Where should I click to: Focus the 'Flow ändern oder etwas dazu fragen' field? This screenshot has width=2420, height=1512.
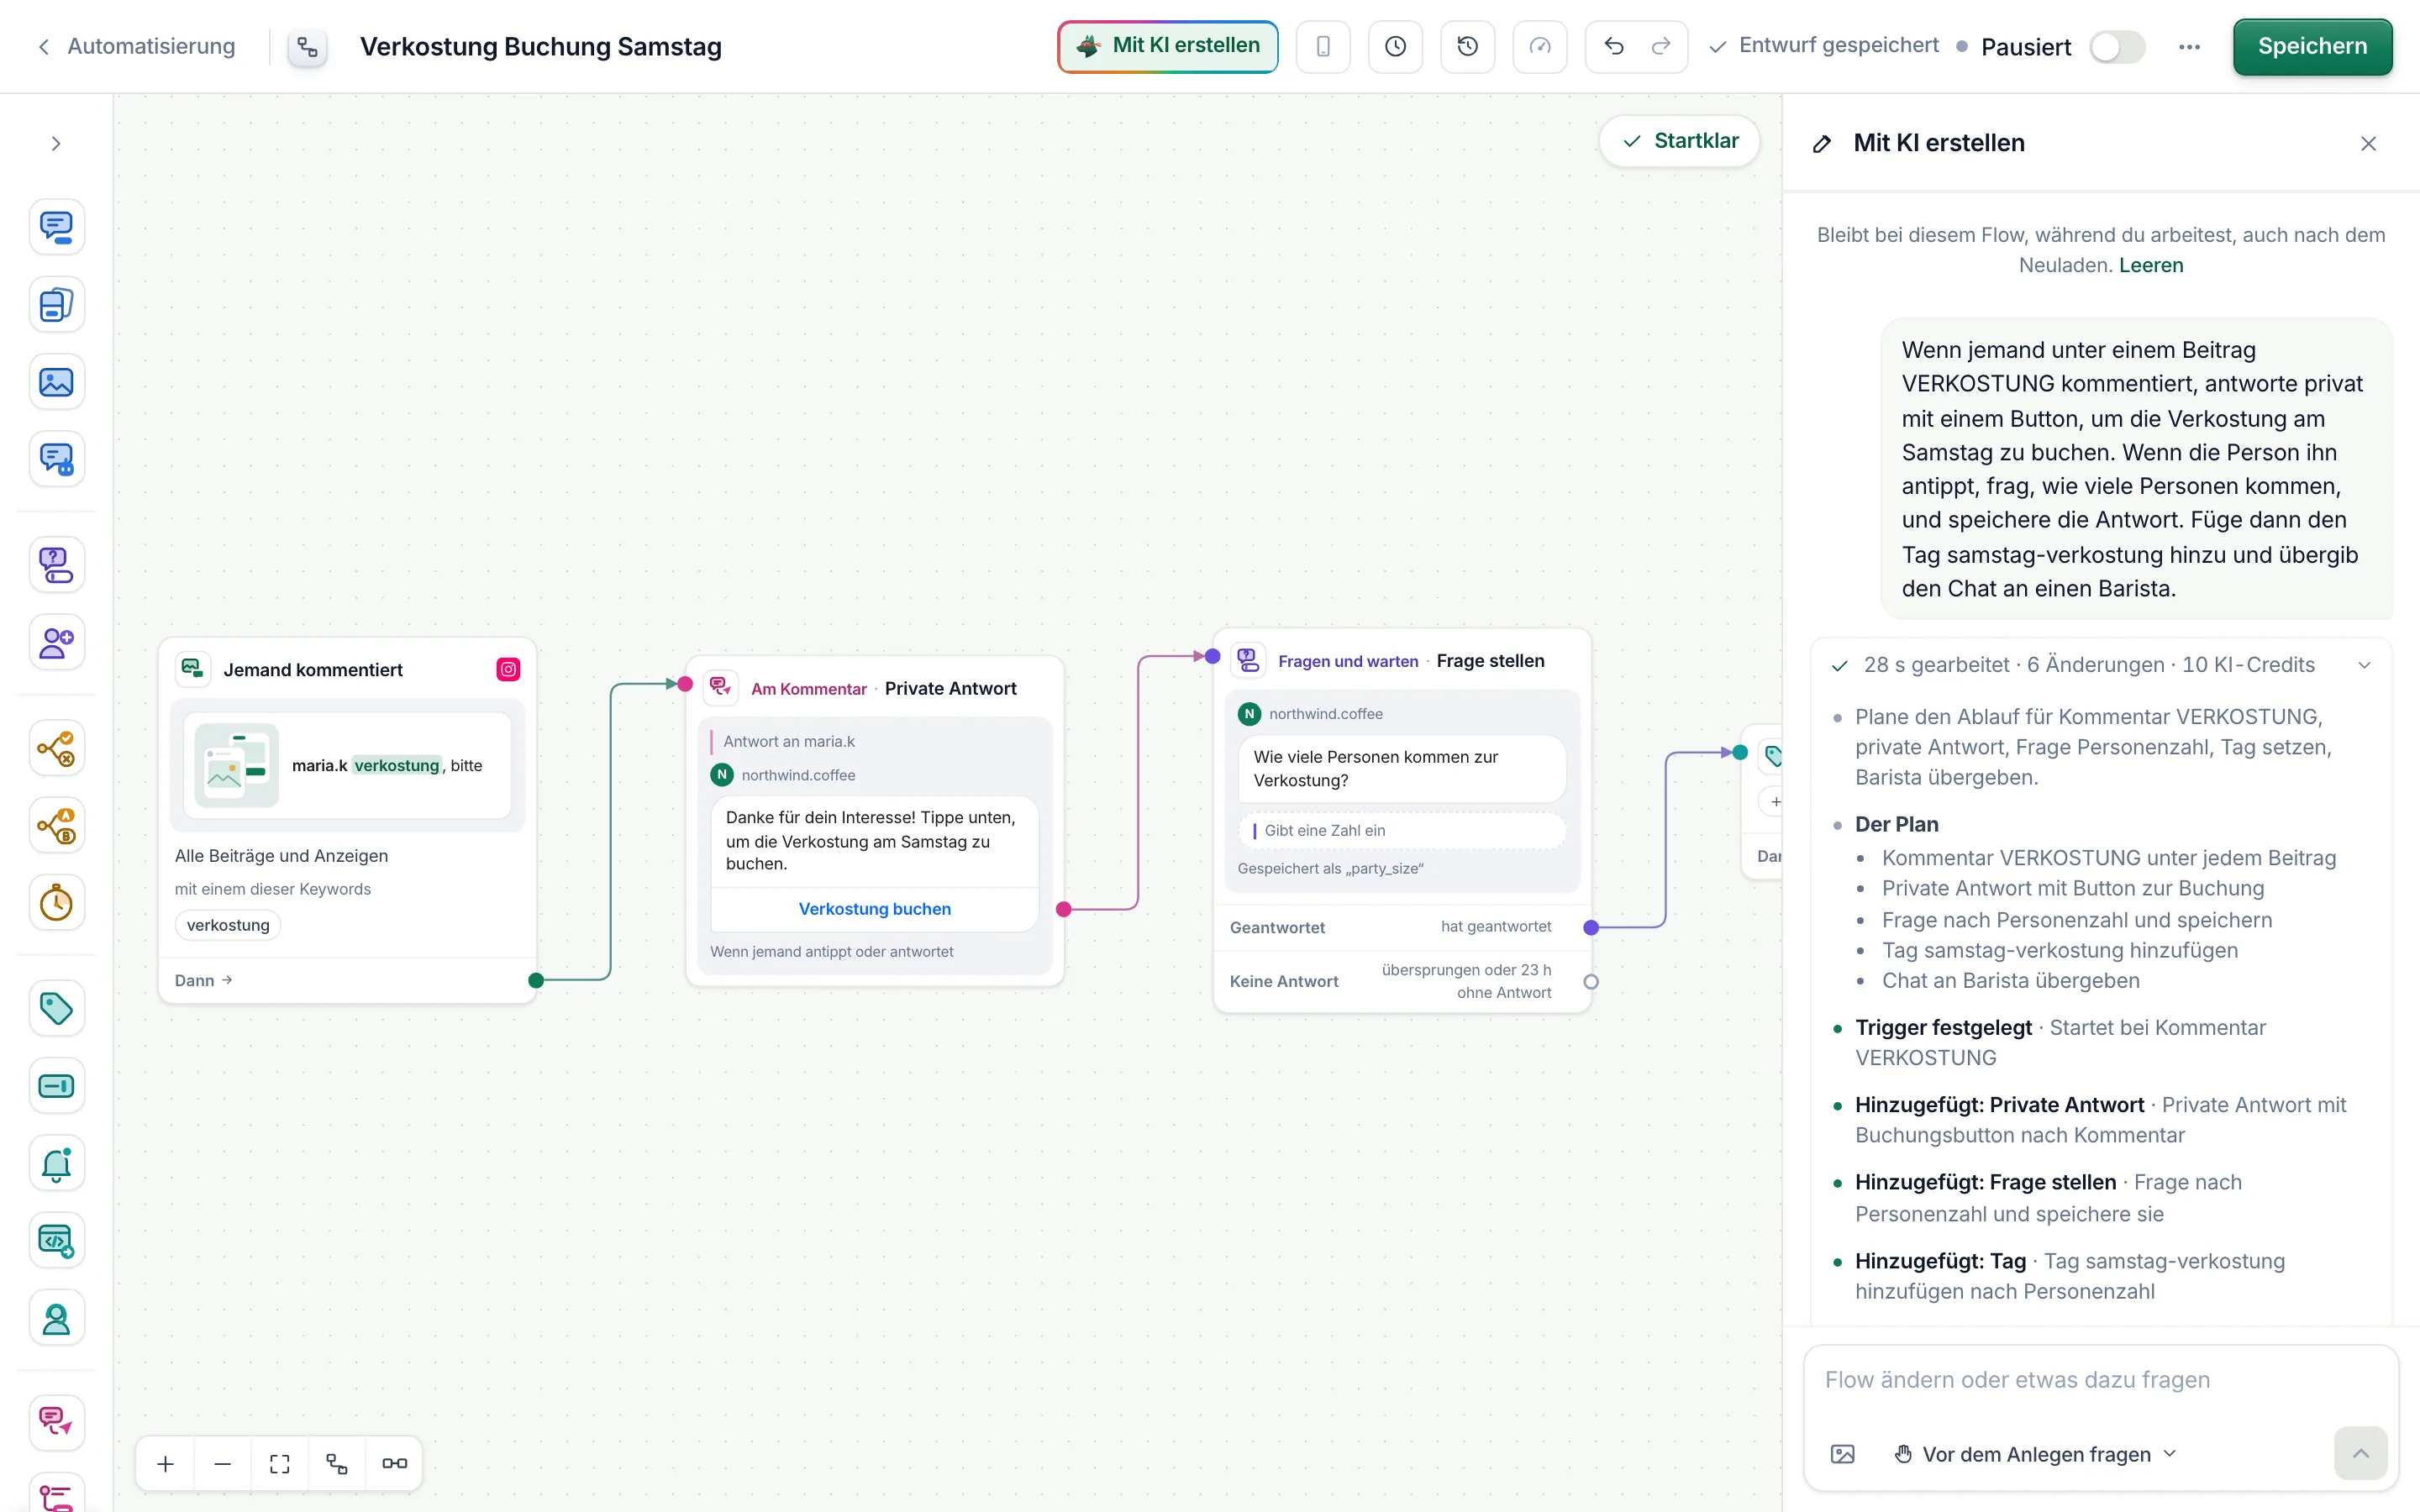pyautogui.click(x=2100, y=1380)
